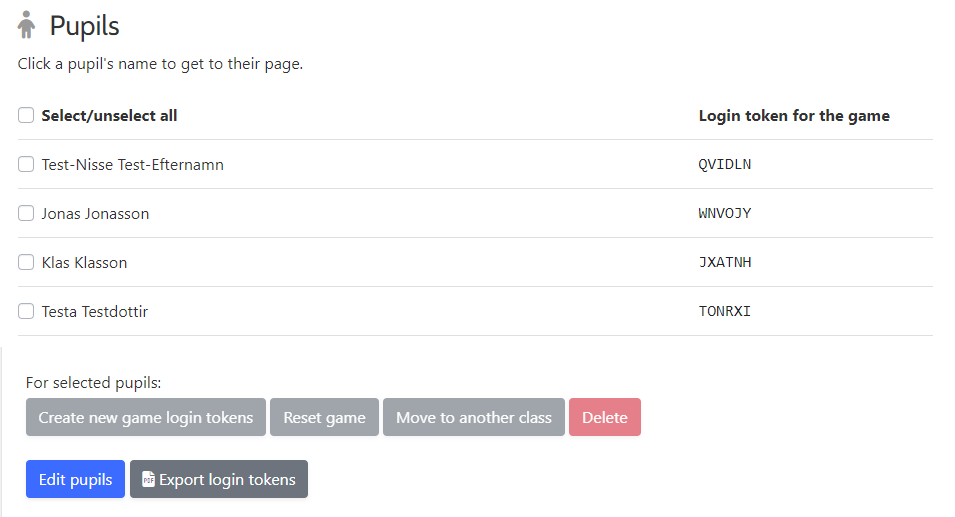This screenshot has height=517, width=955.
Task: Click the login token WNVOJY
Action: [x=725, y=213]
